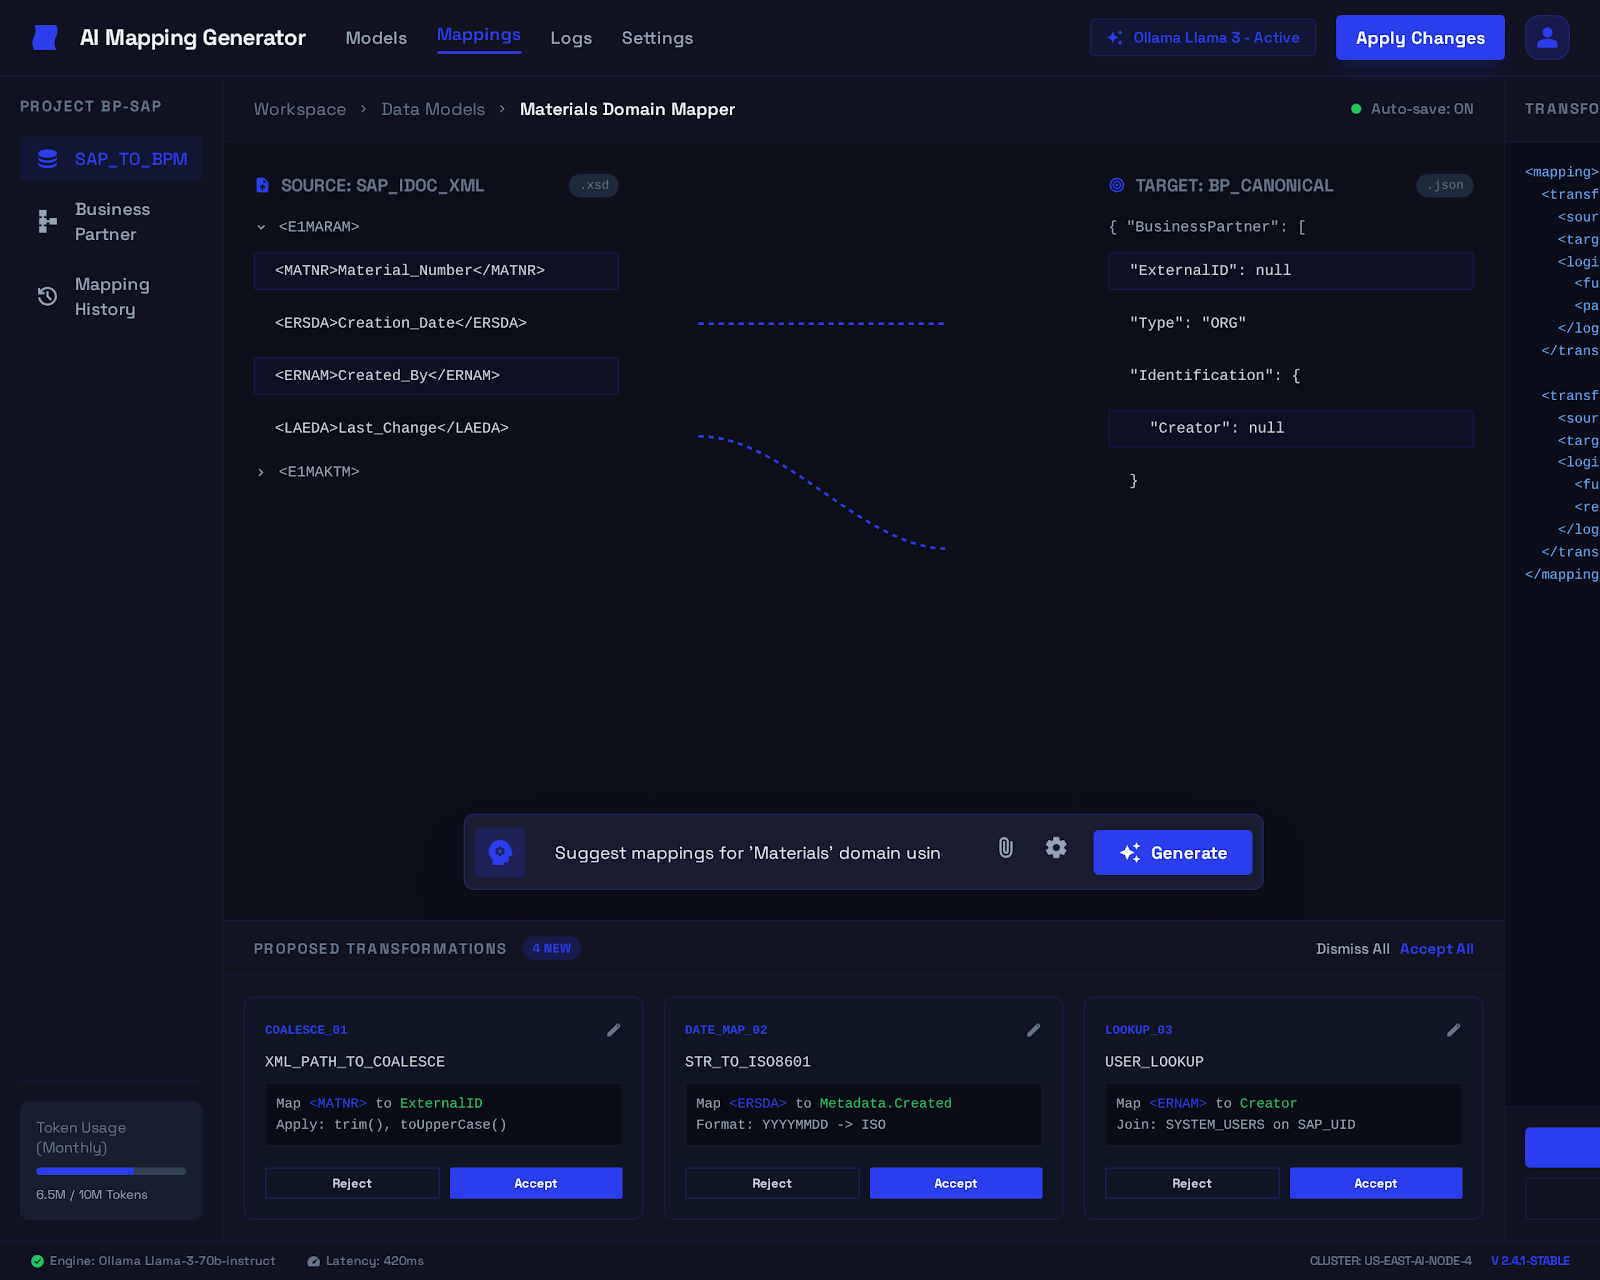Open Mapping History from the sidebar
1600x1280 pixels.
pyautogui.click(x=111, y=297)
